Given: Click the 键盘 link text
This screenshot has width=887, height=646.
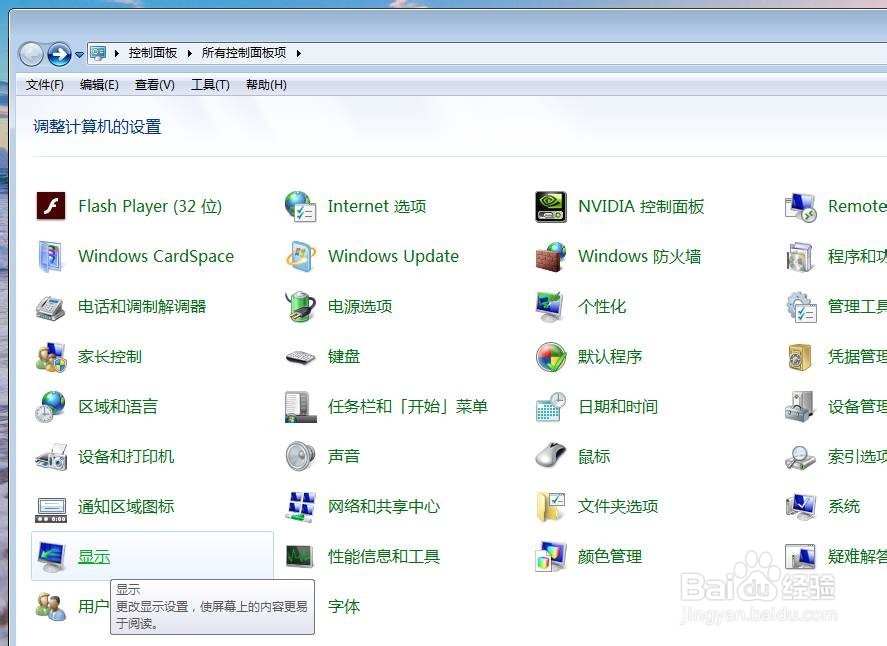Looking at the screenshot, I should (344, 356).
